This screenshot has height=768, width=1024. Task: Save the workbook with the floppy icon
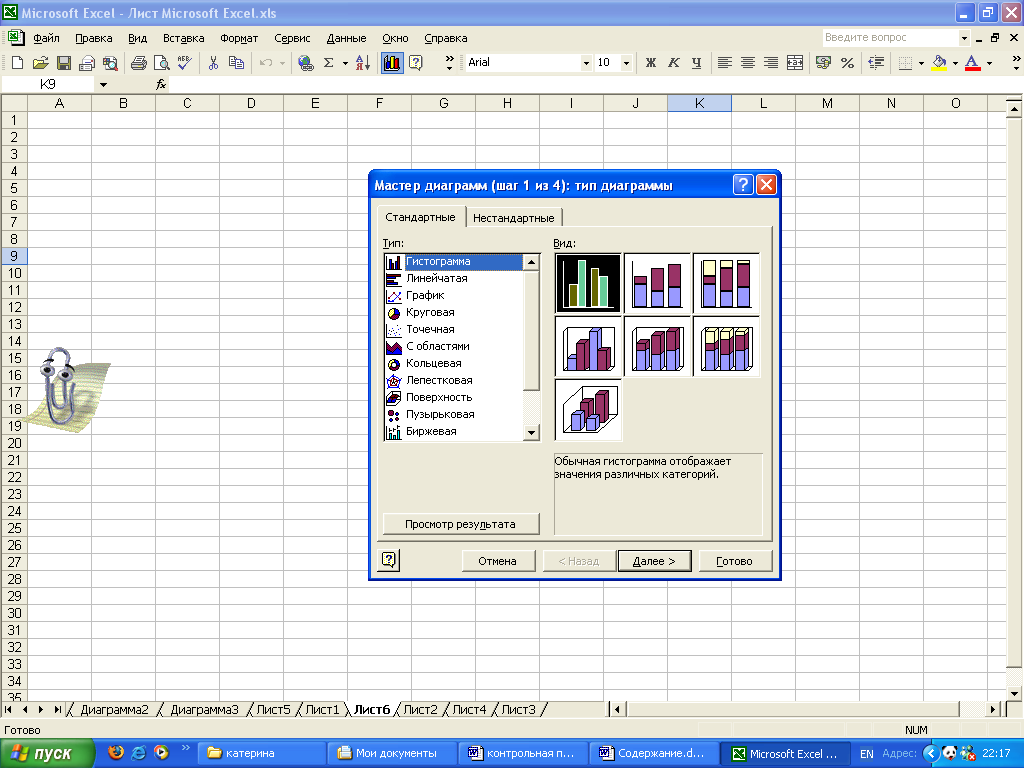tap(63, 63)
